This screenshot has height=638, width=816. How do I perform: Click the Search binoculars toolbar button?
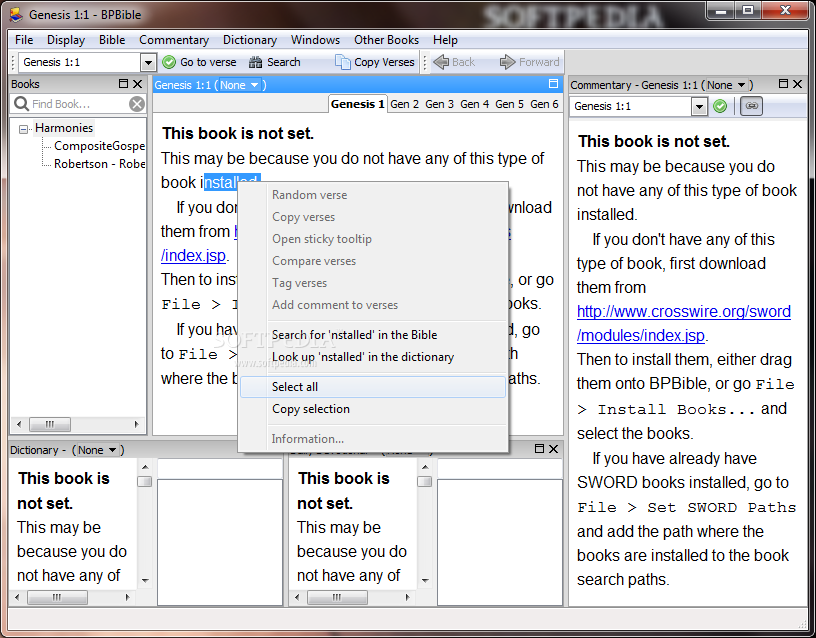pyautogui.click(x=275, y=62)
